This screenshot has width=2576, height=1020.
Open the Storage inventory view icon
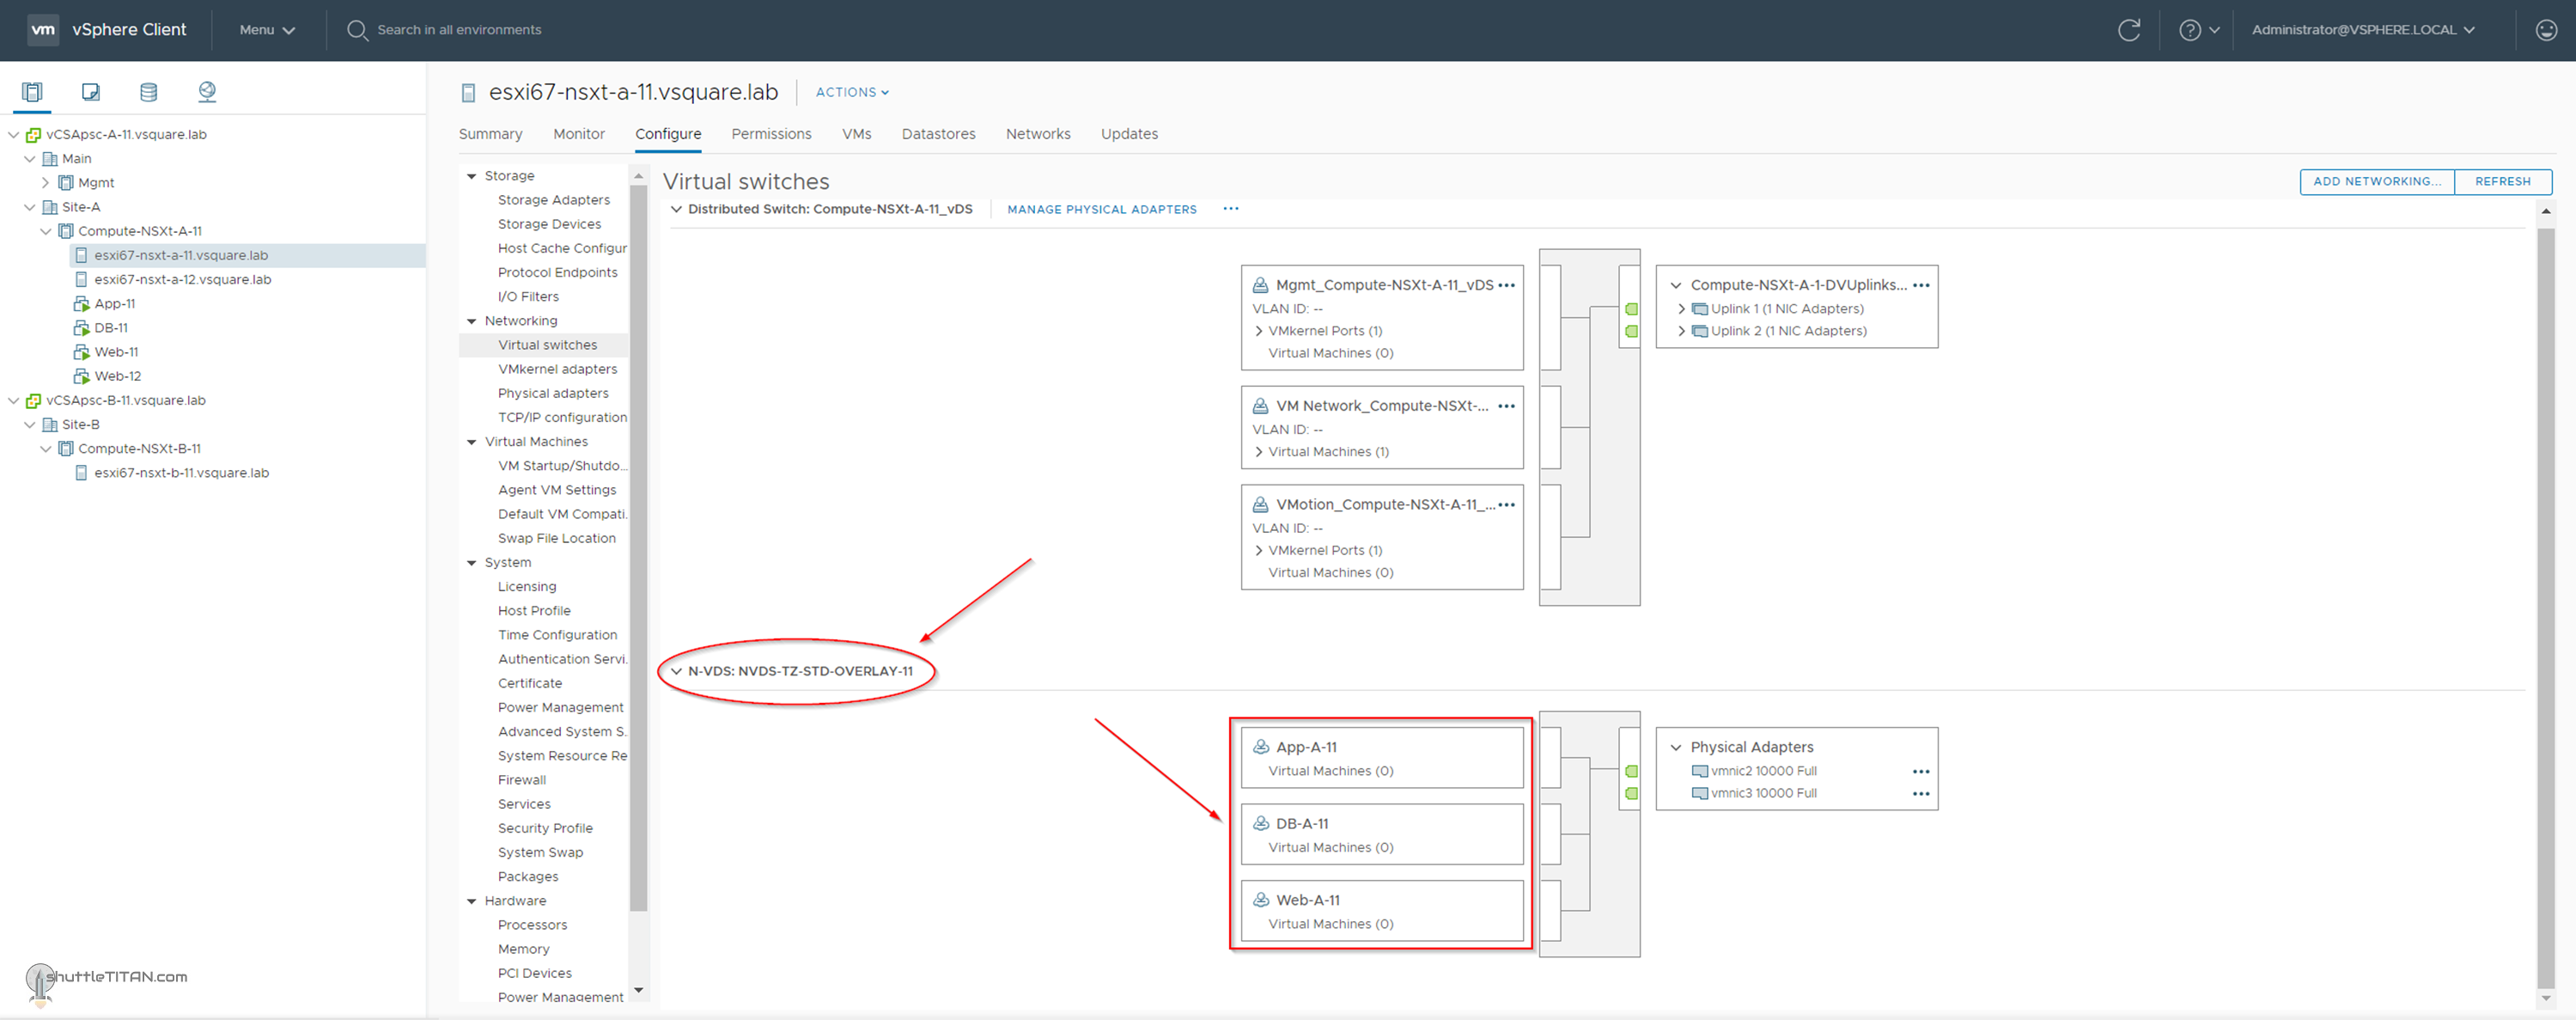point(148,92)
